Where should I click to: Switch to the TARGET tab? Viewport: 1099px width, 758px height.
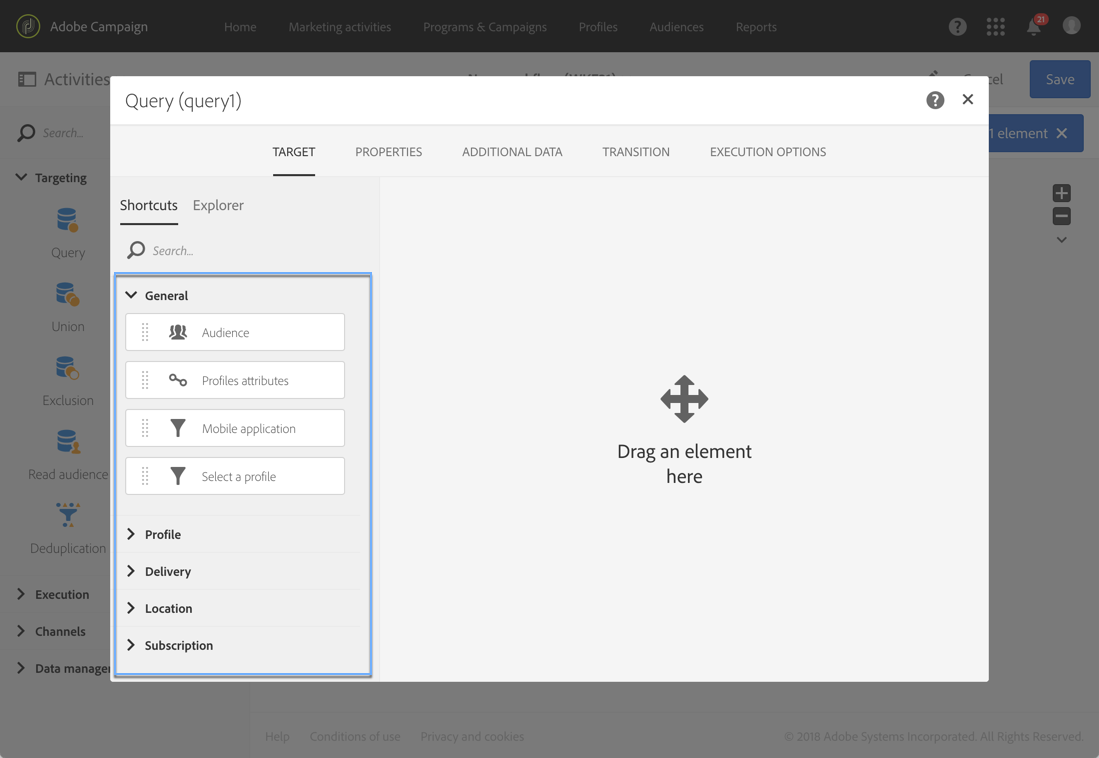[294, 152]
